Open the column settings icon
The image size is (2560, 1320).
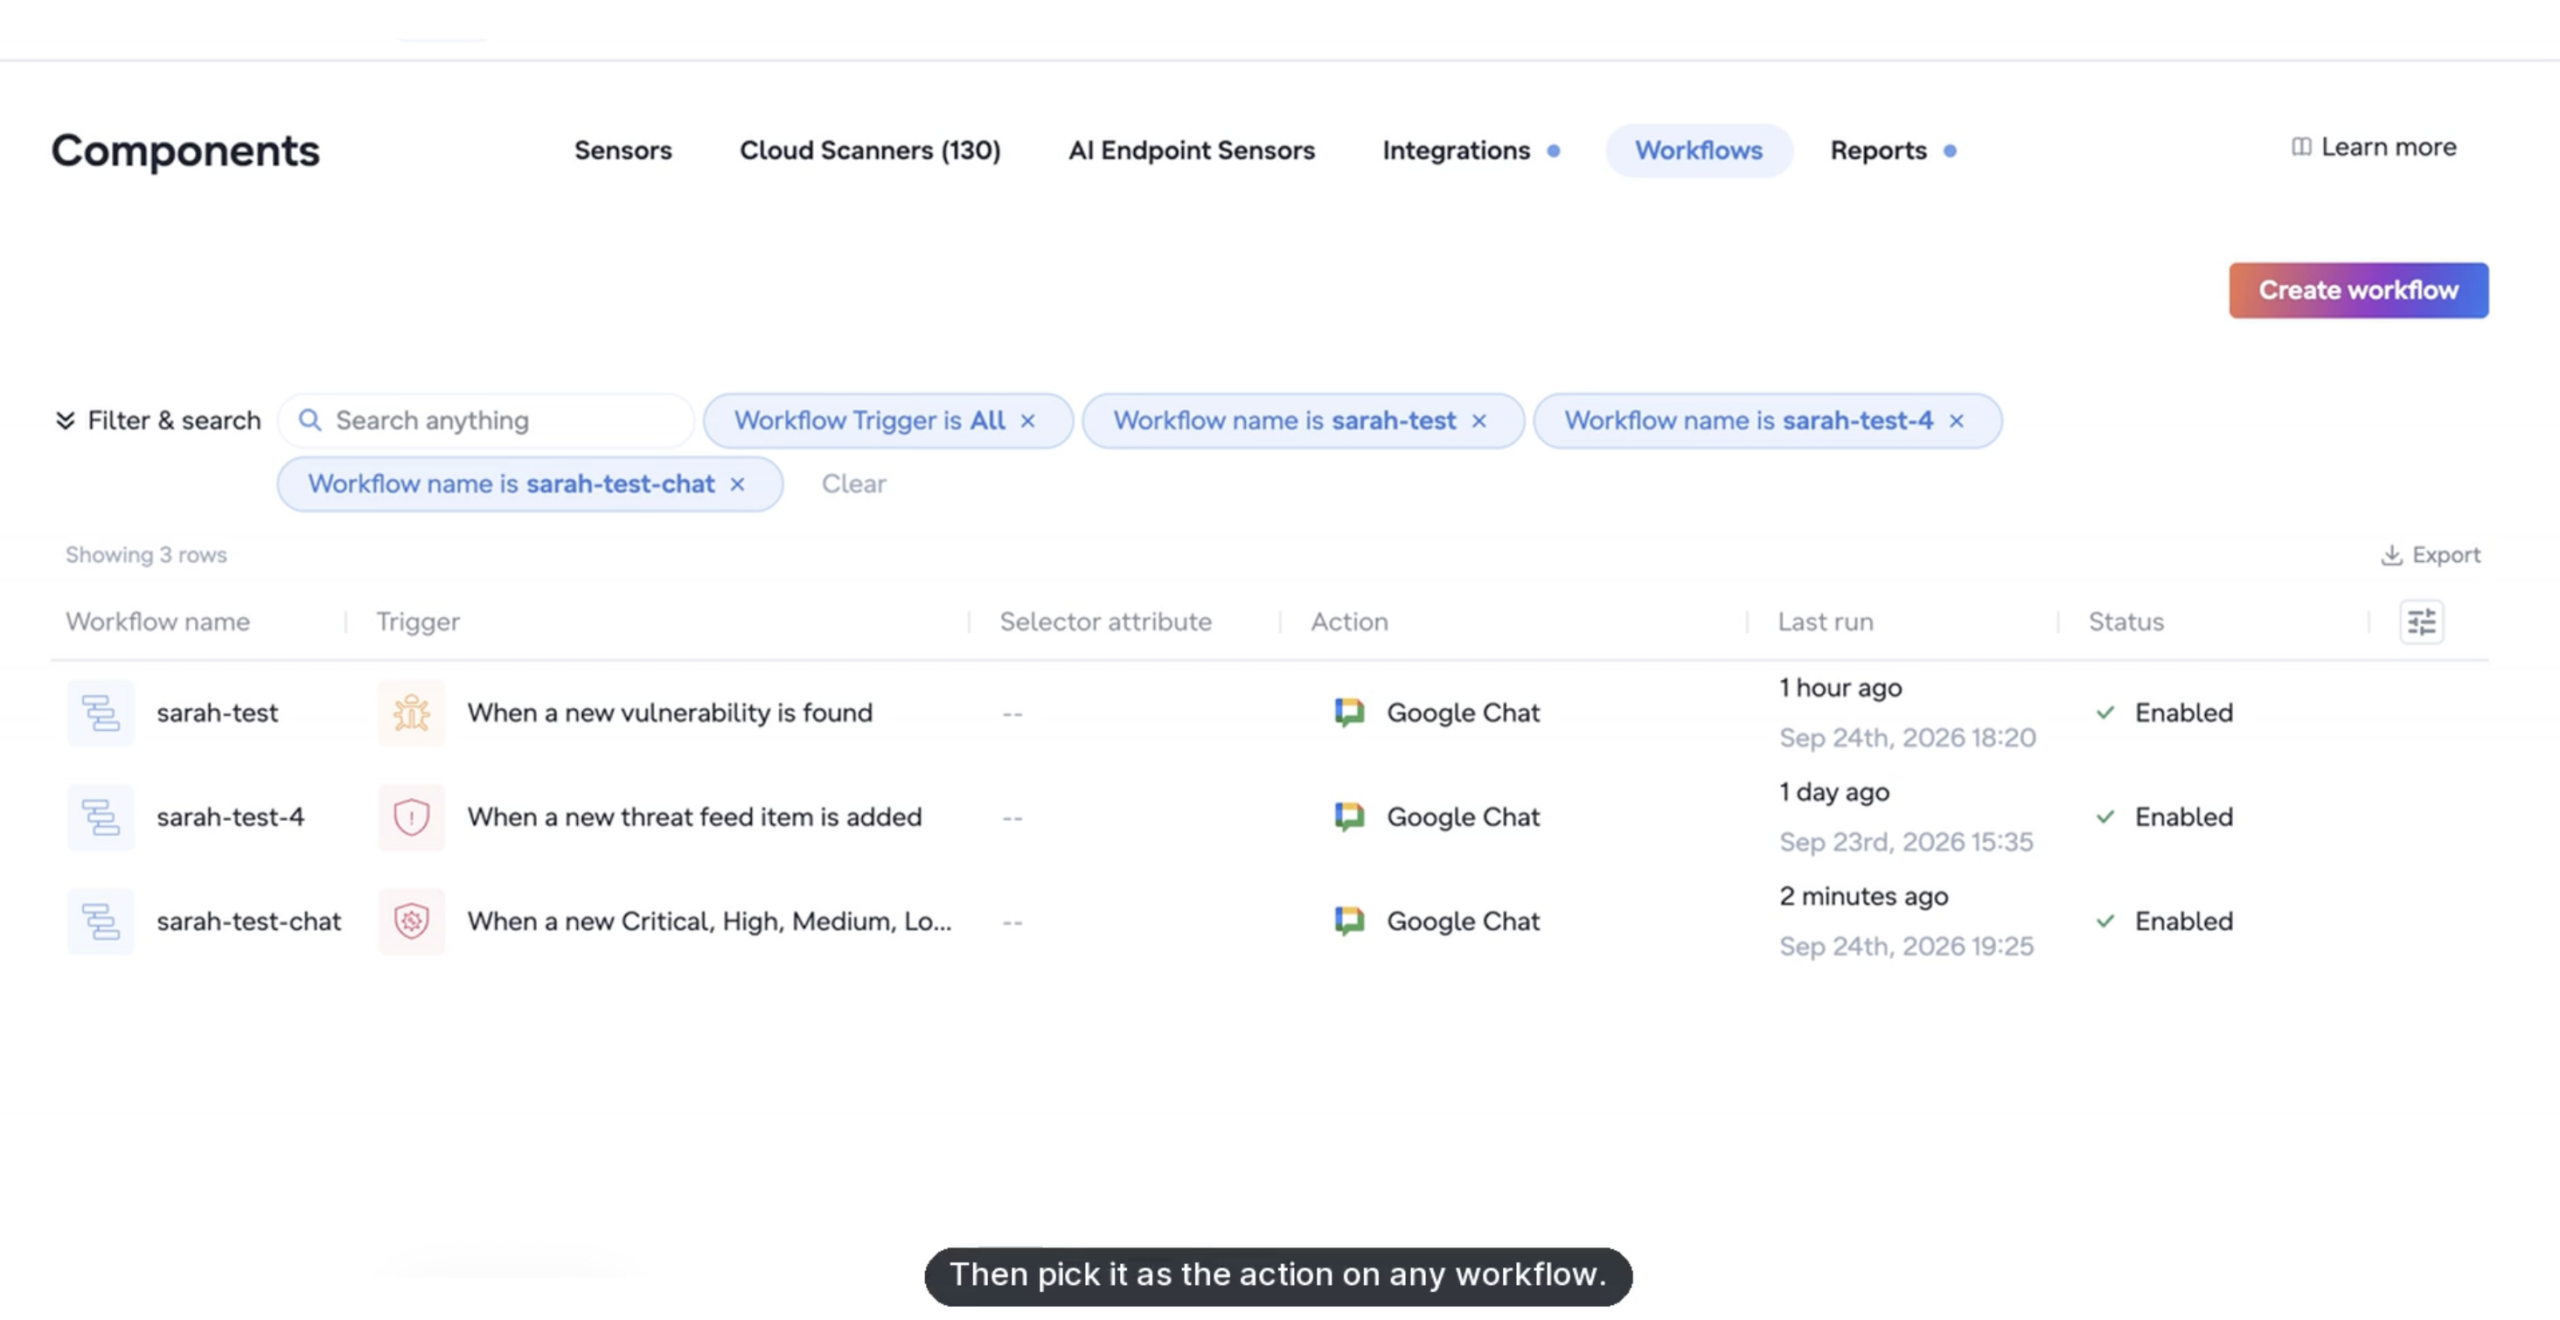pyautogui.click(x=2421, y=622)
